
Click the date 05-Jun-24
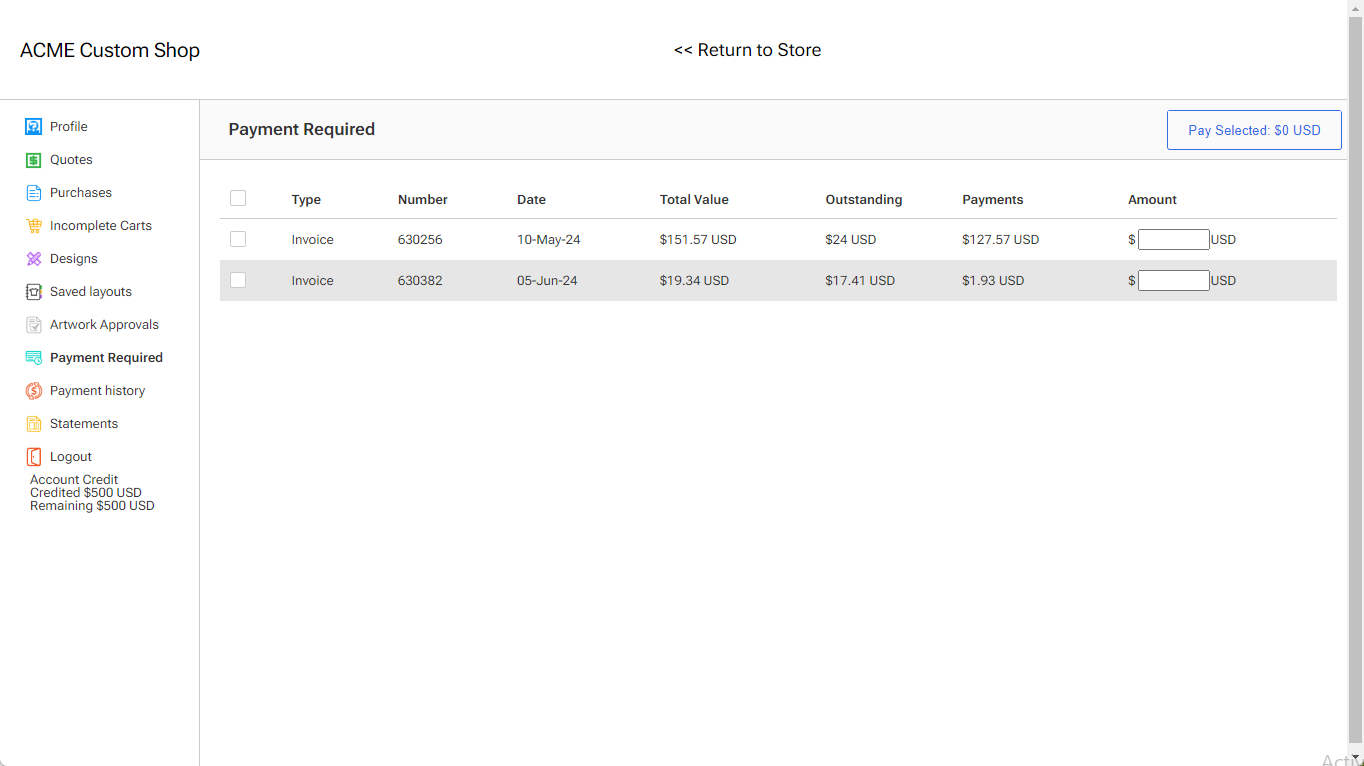pyautogui.click(x=547, y=281)
